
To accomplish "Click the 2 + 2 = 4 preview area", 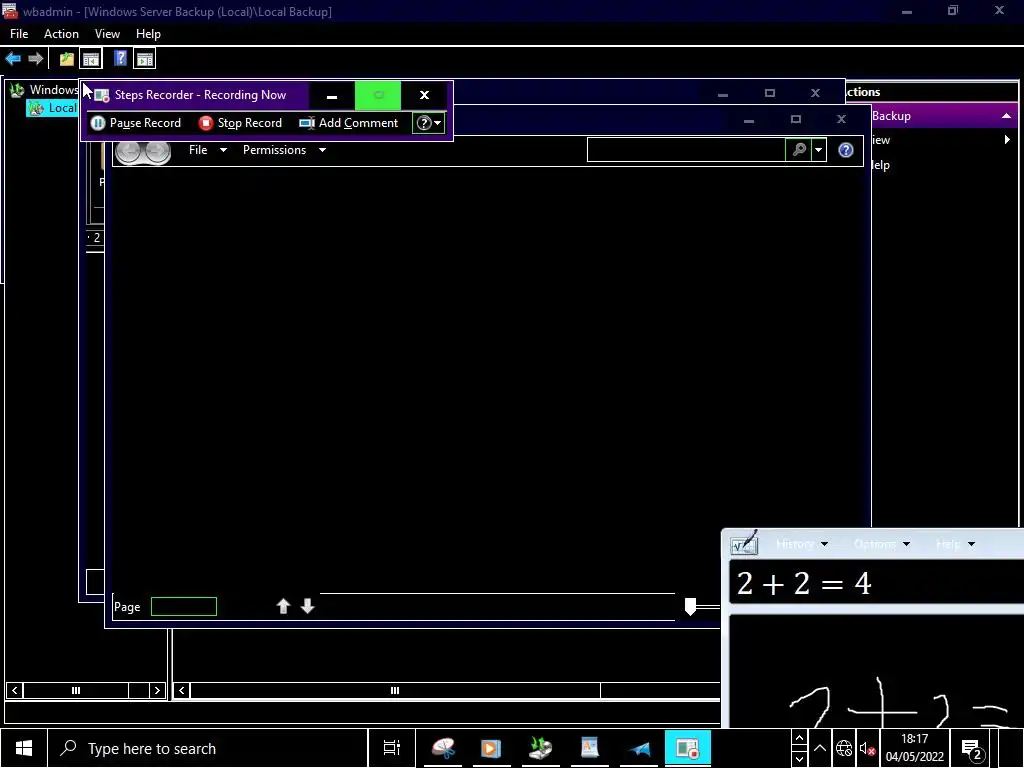I will (x=875, y=583).
